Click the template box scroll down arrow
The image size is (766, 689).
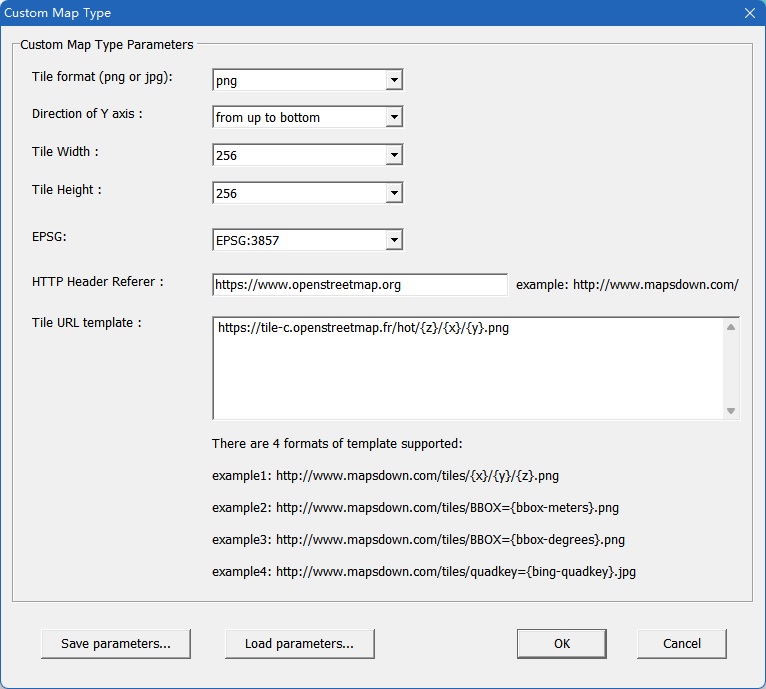click(731, 411)
